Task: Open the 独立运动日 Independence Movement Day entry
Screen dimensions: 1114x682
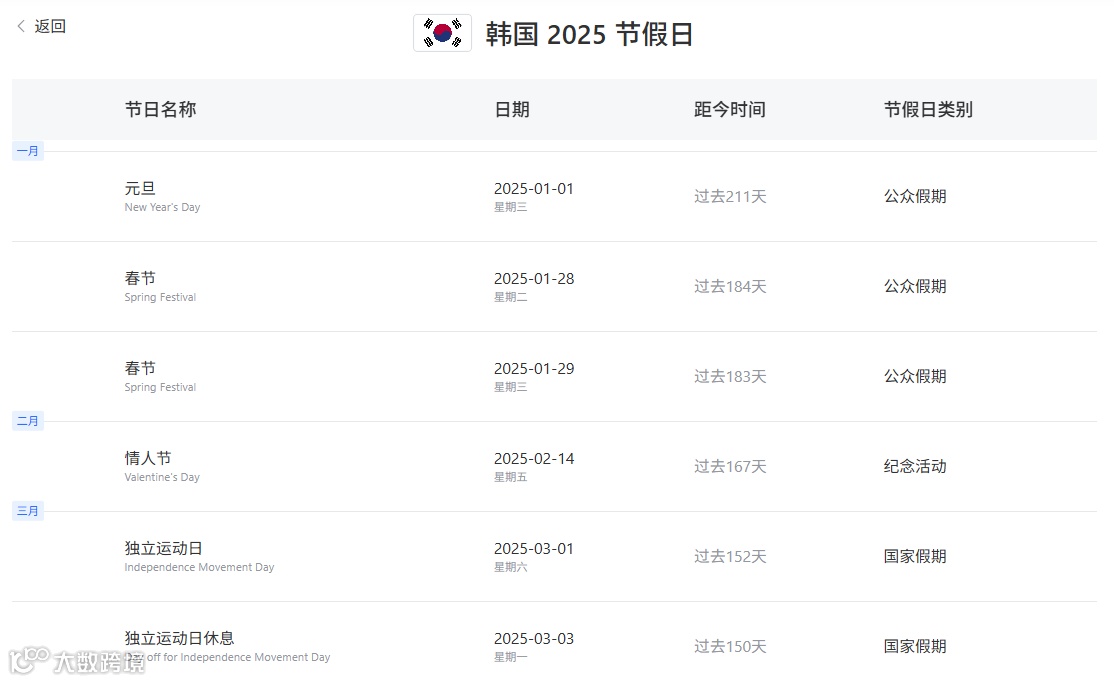Action: click(164, 548)
